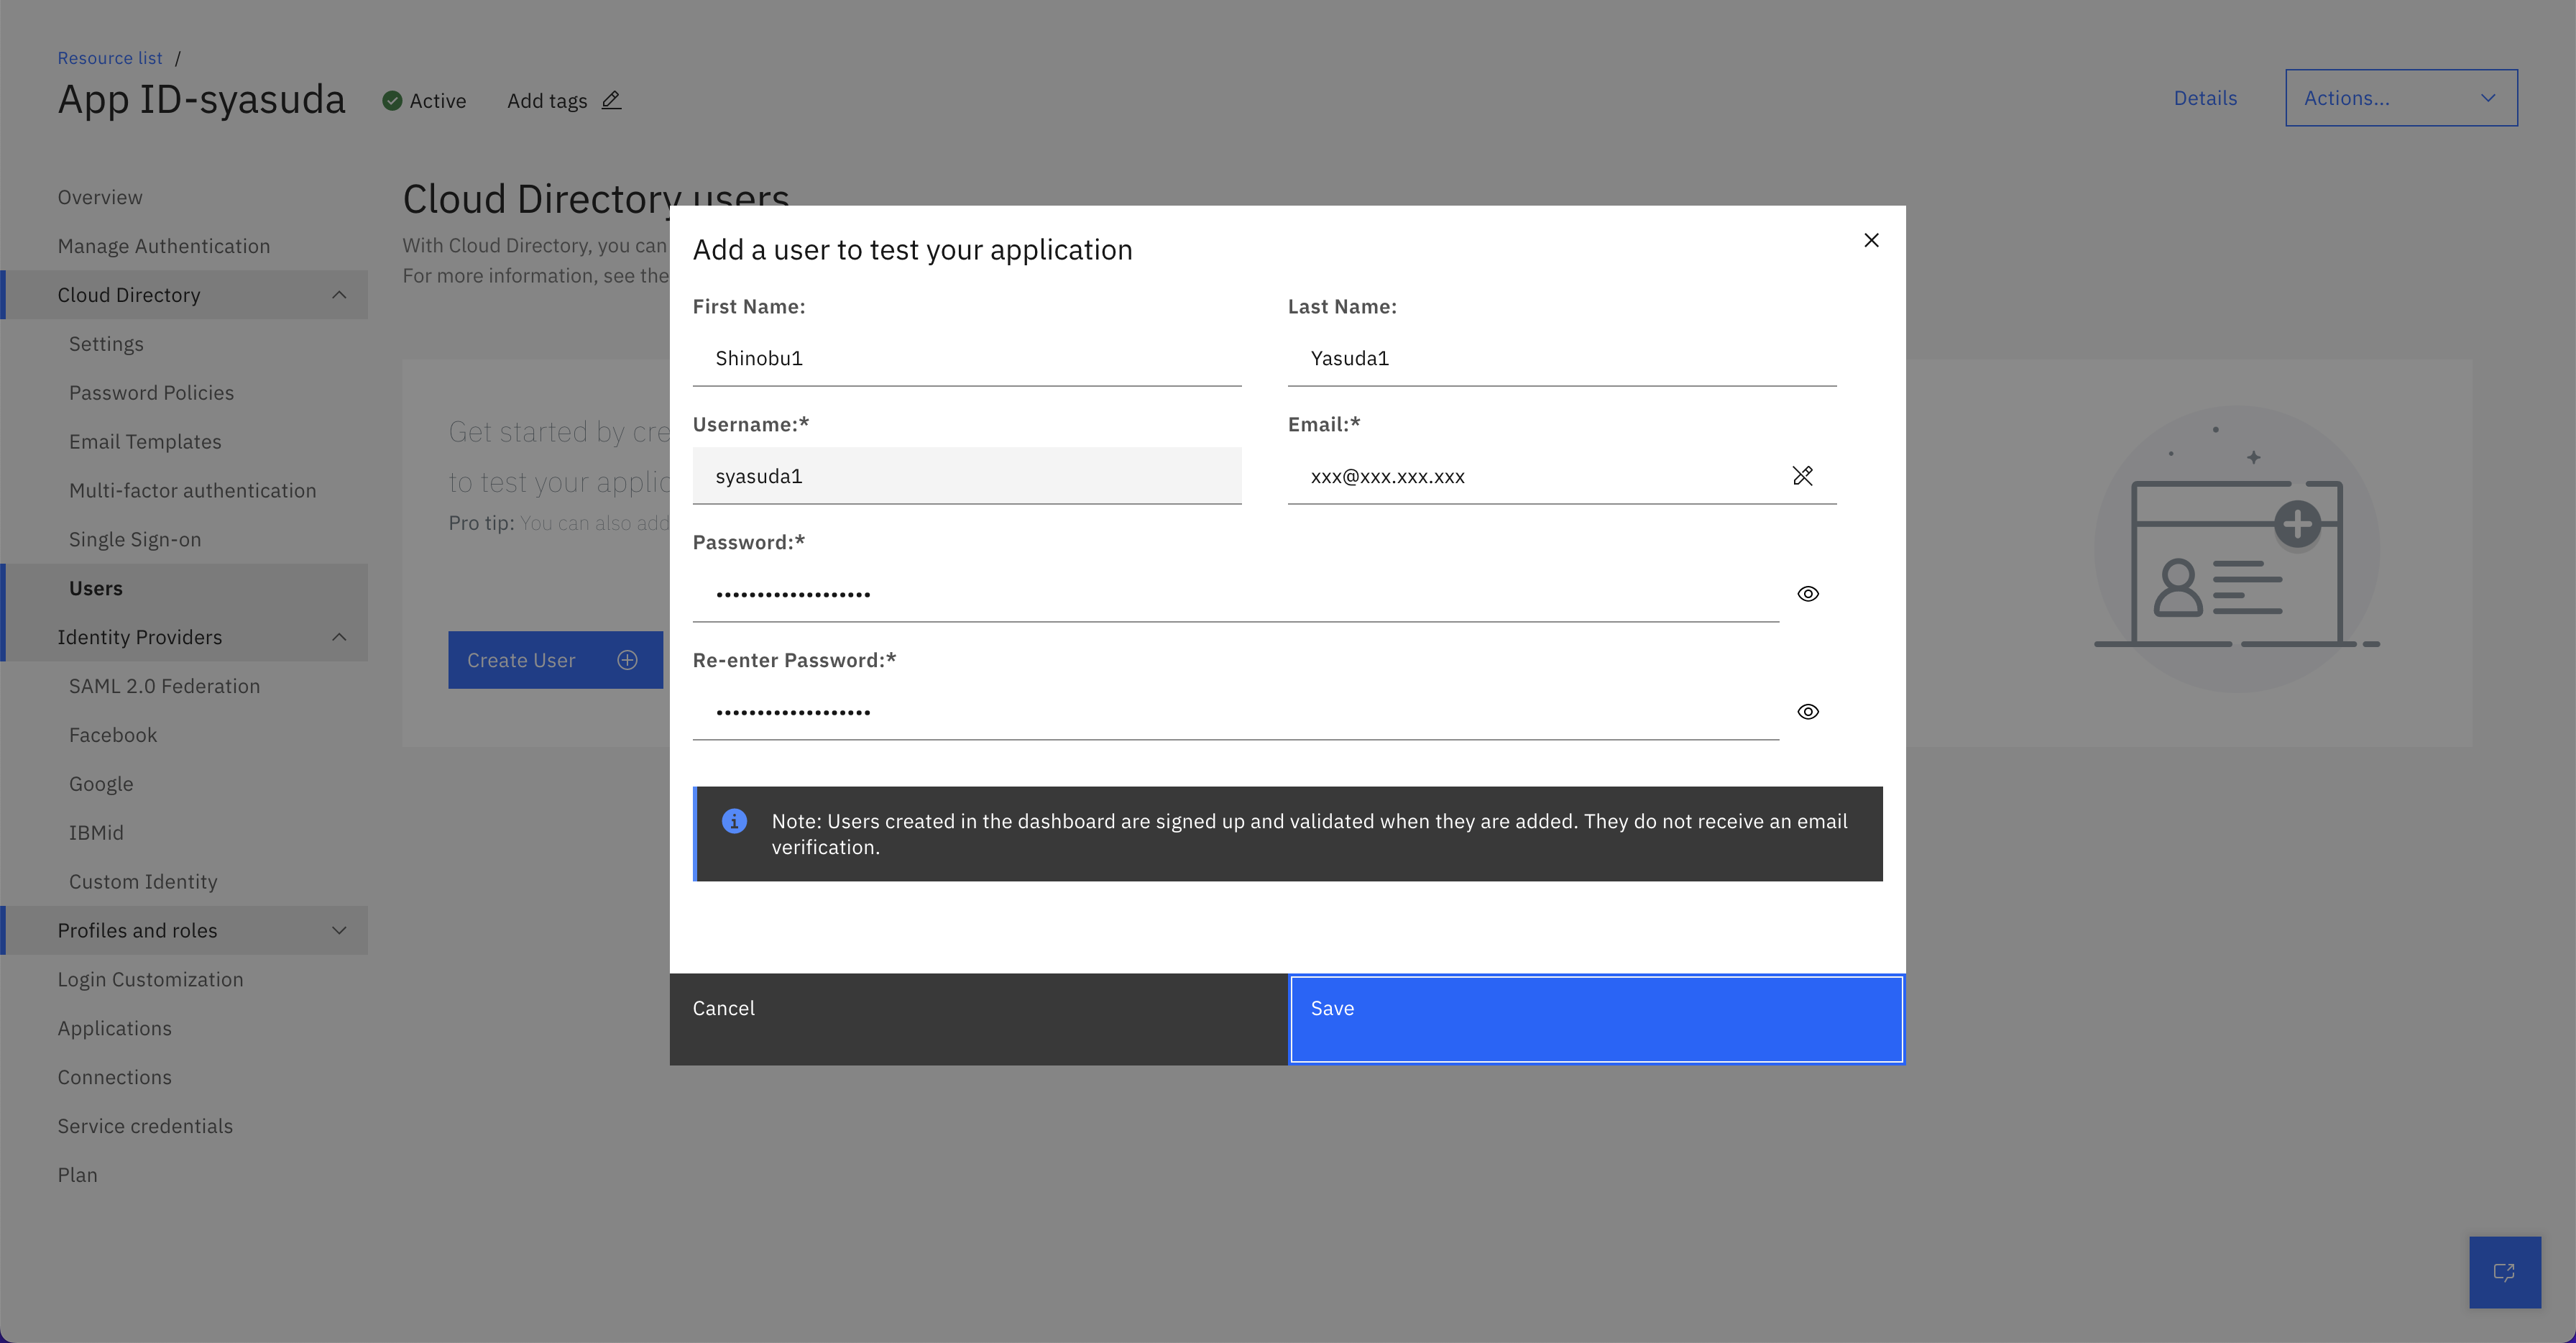Expand Profiles and roles section

(x=339, y=930)
